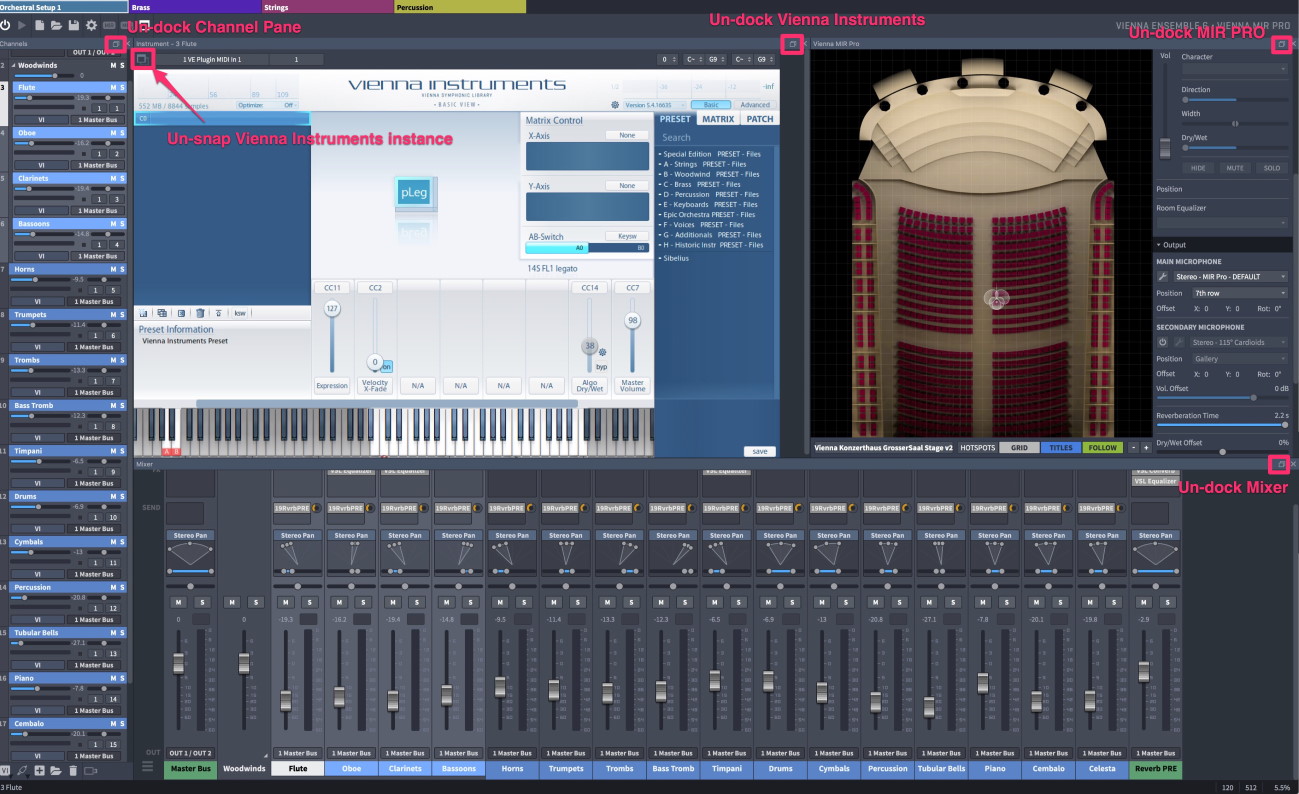
Task: Mute the Horns channel in channel list
Action: point(113,269)
